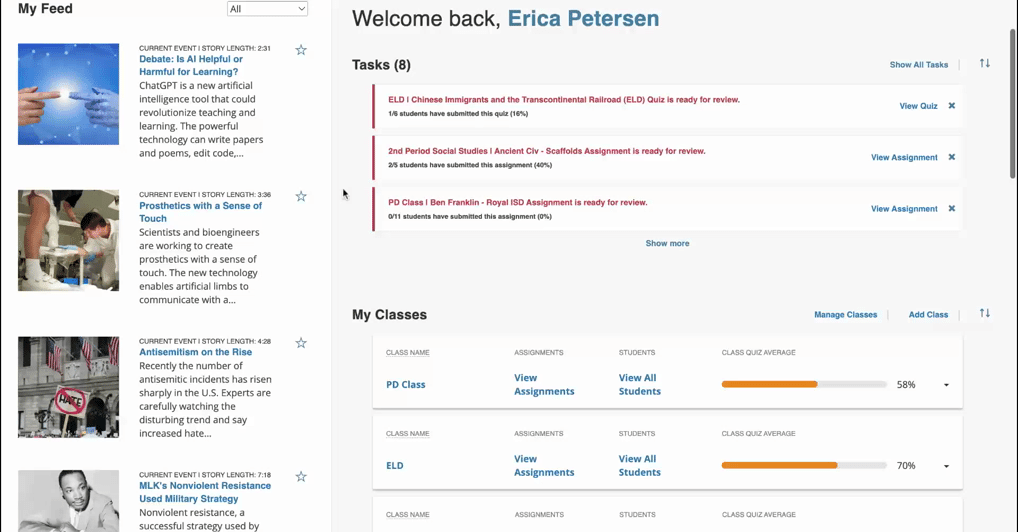Screen dimensions: 1018x532
Task: Star the Antisemitism on the Rise story
Action: coord(301,343)
